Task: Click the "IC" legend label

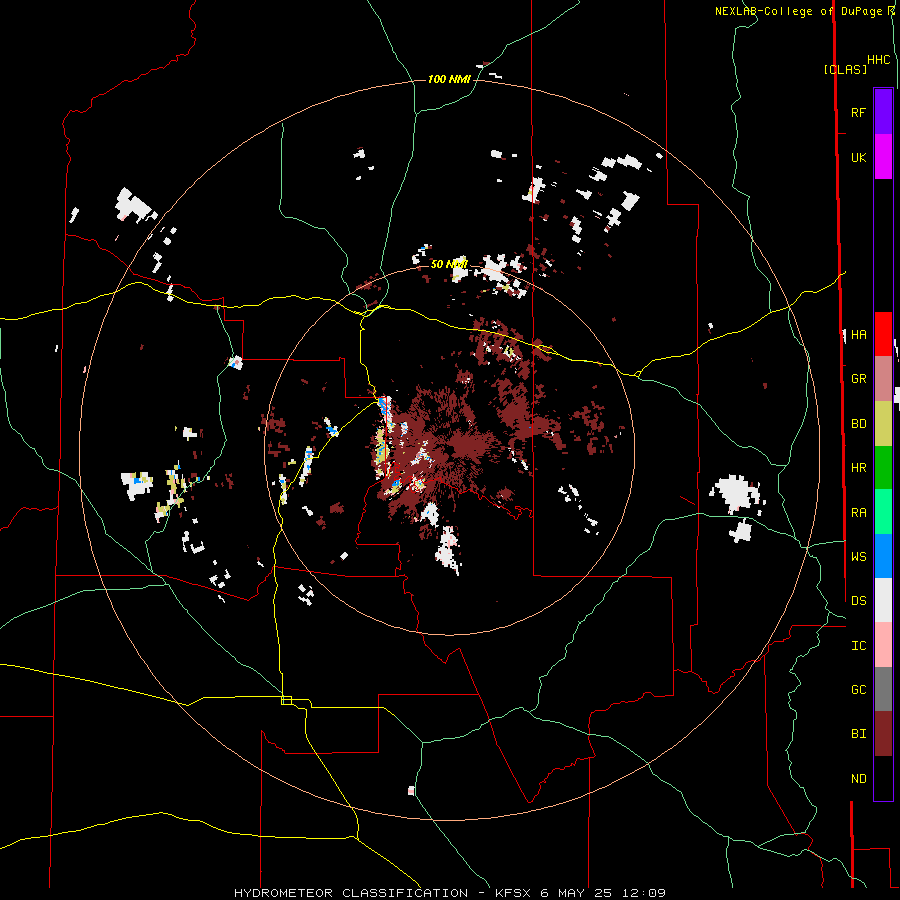Action: 859,646
